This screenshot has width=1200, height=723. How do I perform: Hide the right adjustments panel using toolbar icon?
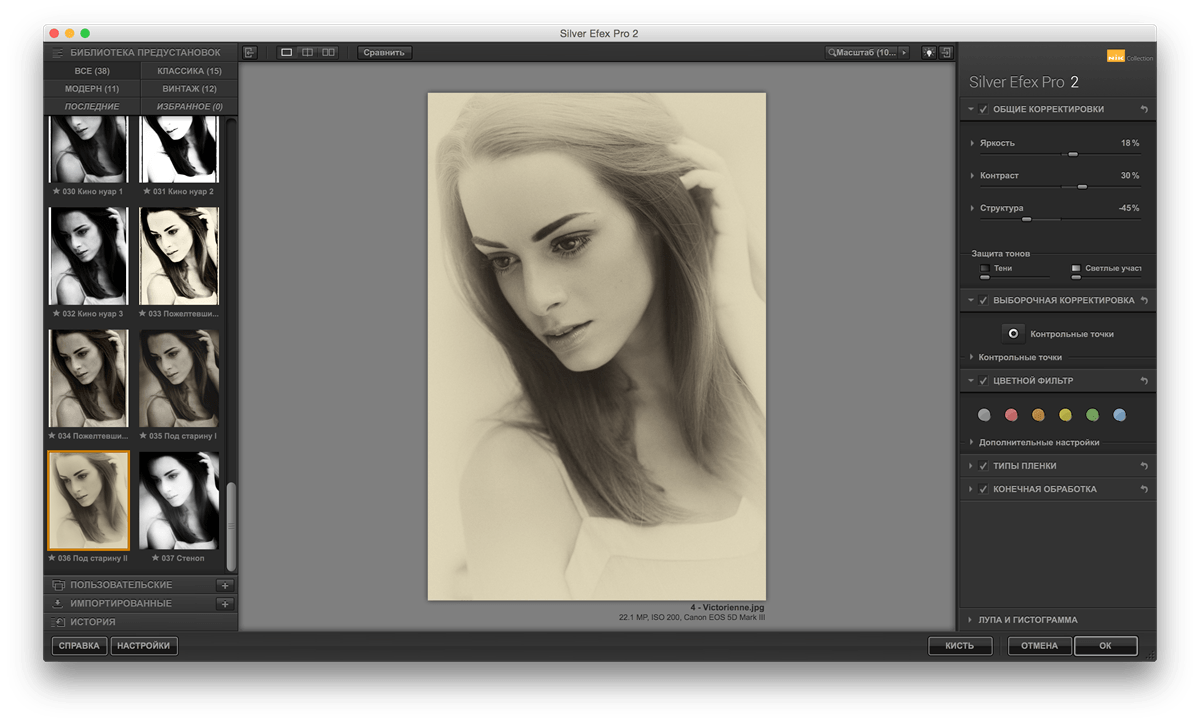(x=946, y=52)
